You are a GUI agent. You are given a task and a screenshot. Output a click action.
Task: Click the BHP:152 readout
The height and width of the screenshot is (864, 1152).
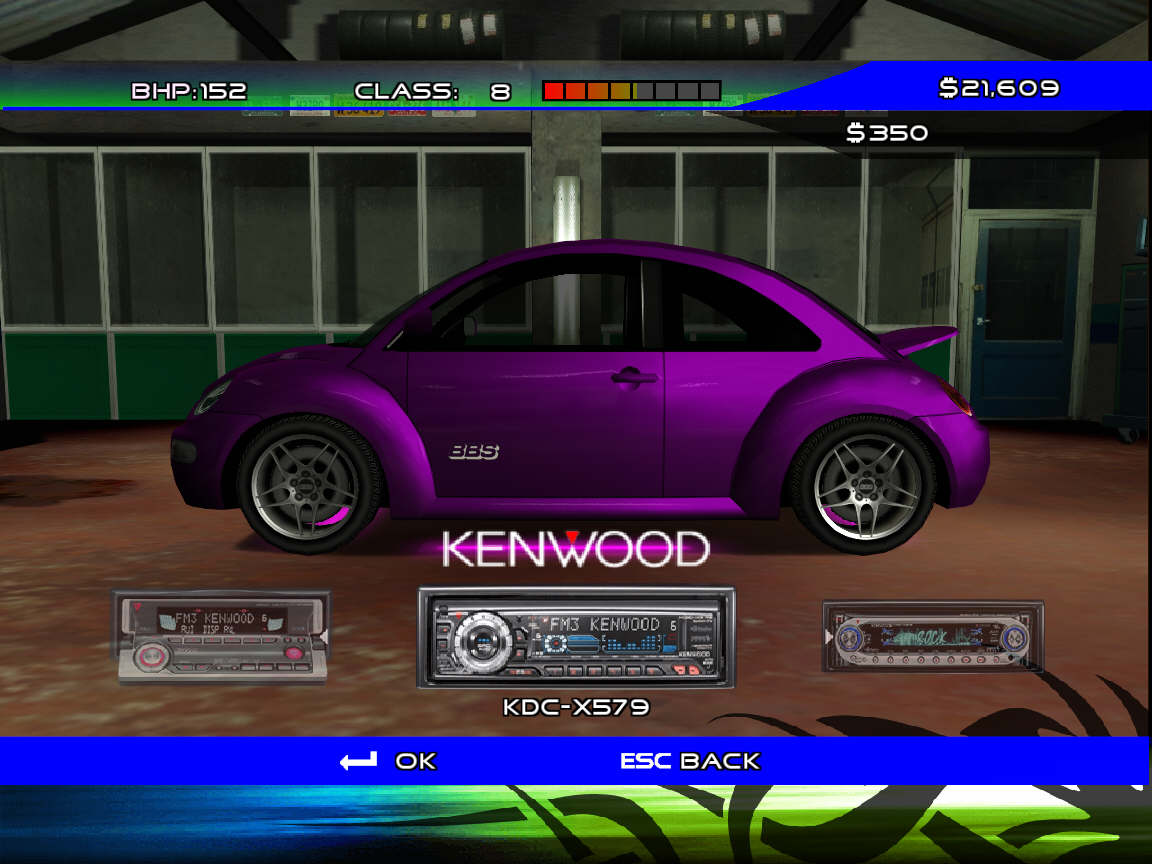[x=189, y=91]
